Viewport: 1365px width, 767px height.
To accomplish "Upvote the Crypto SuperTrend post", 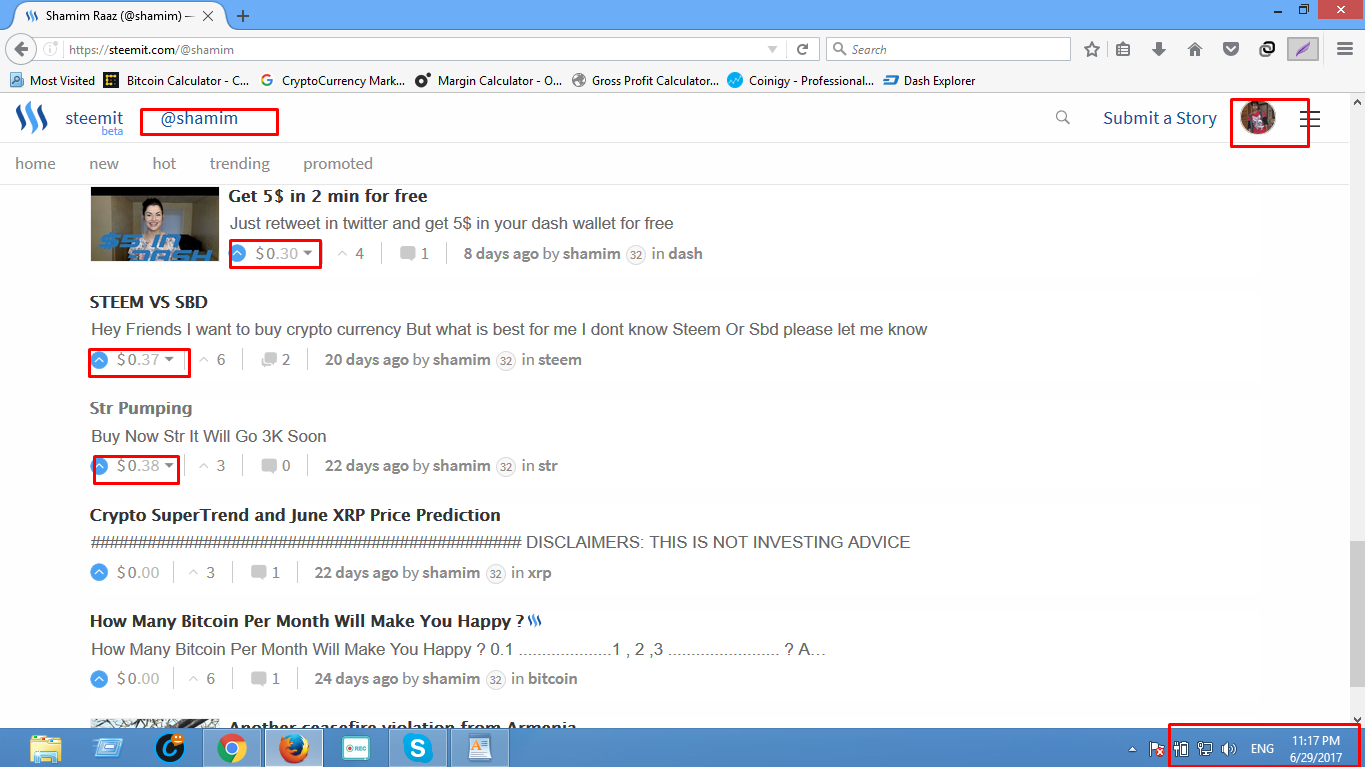I will (99, 573).
